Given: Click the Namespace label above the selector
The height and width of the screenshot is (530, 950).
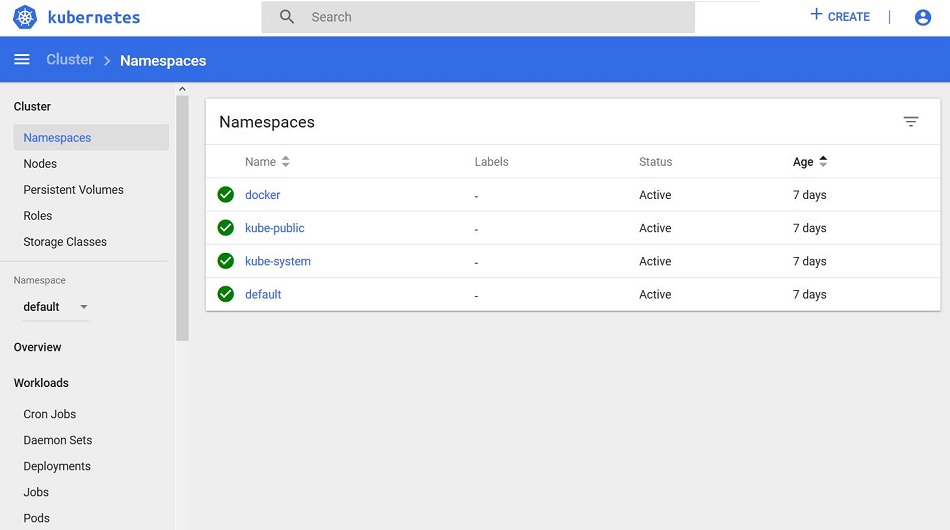Looking at the screenshot, I should (39, 280).
